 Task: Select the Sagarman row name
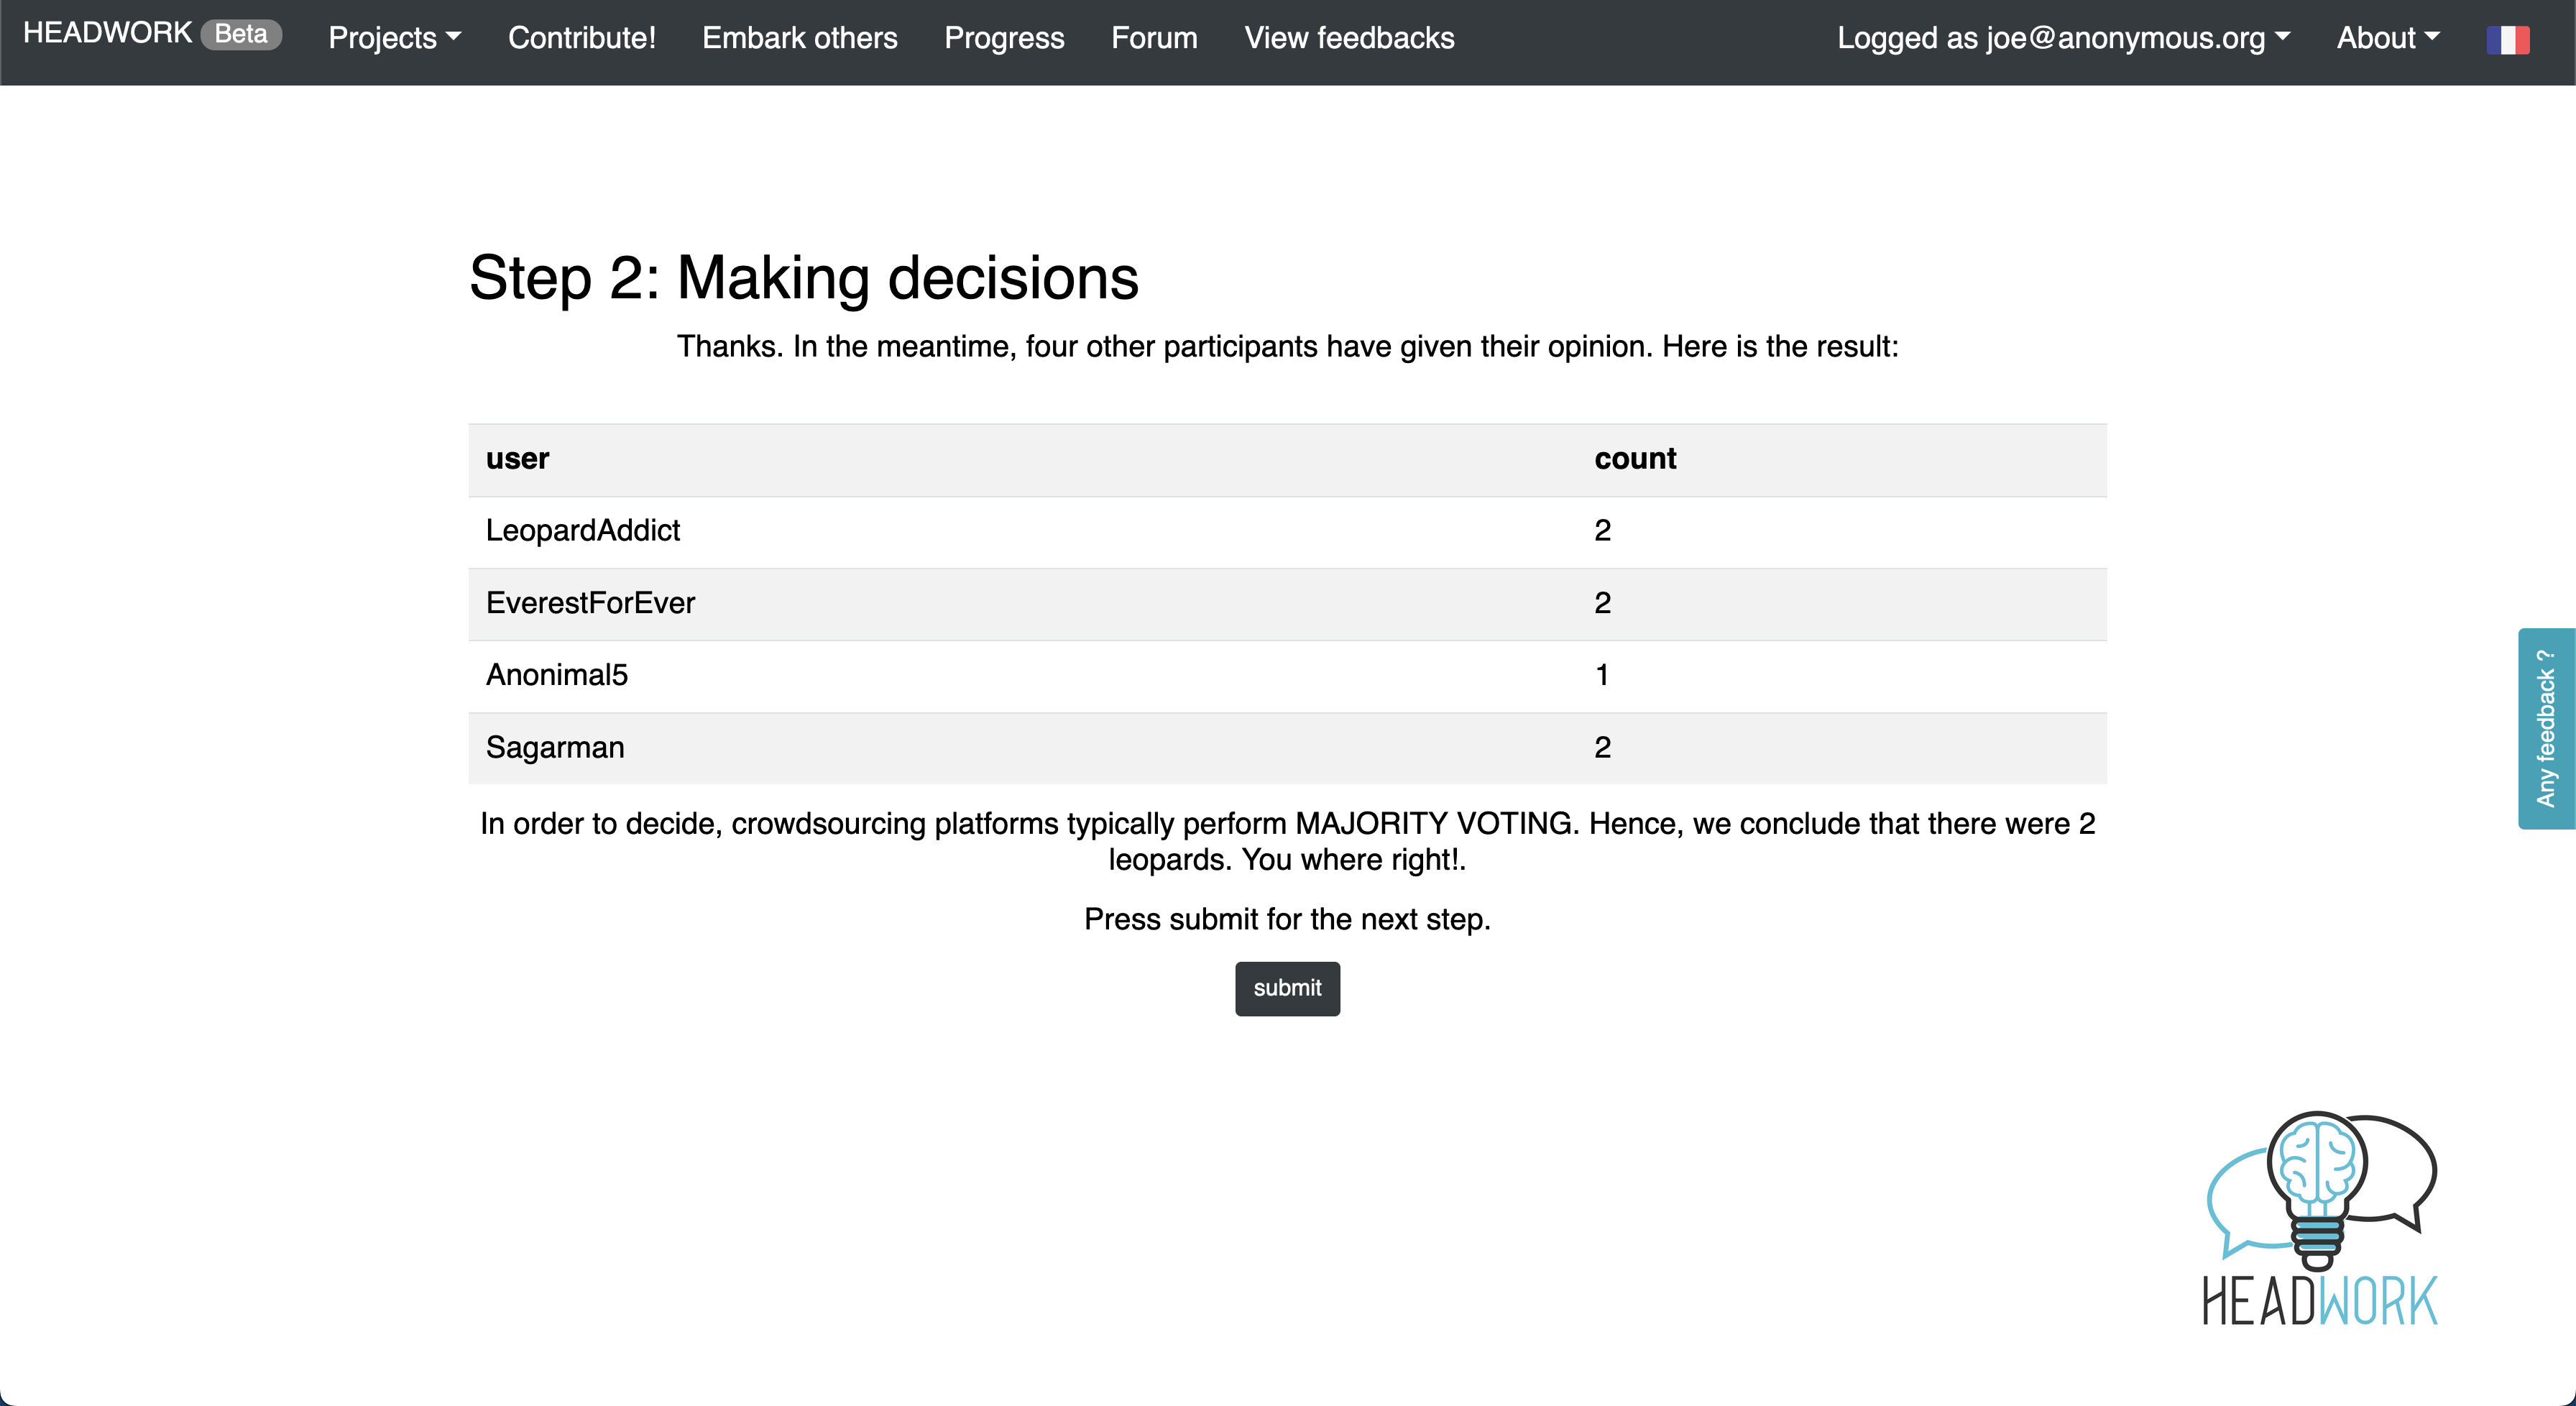coord(555,748)
